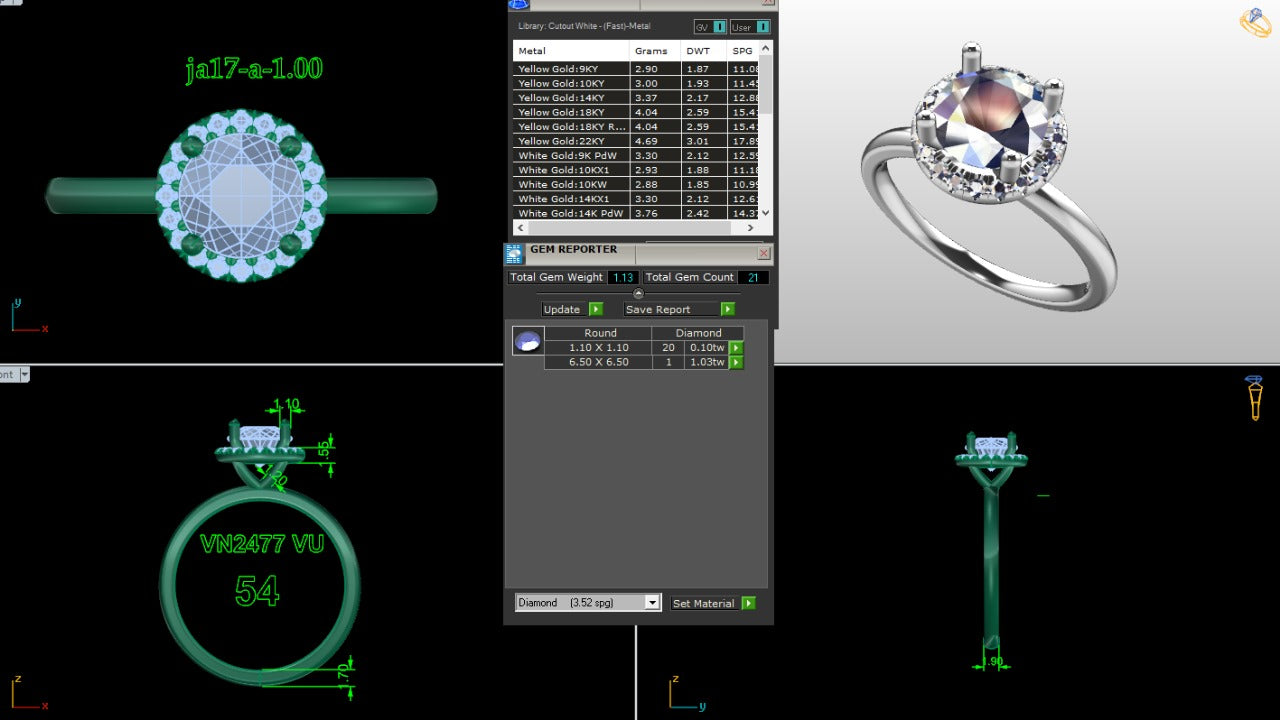1280x720 pixels.
Task: Select the White Gold:10KX1 row
Action: [636, 170]
